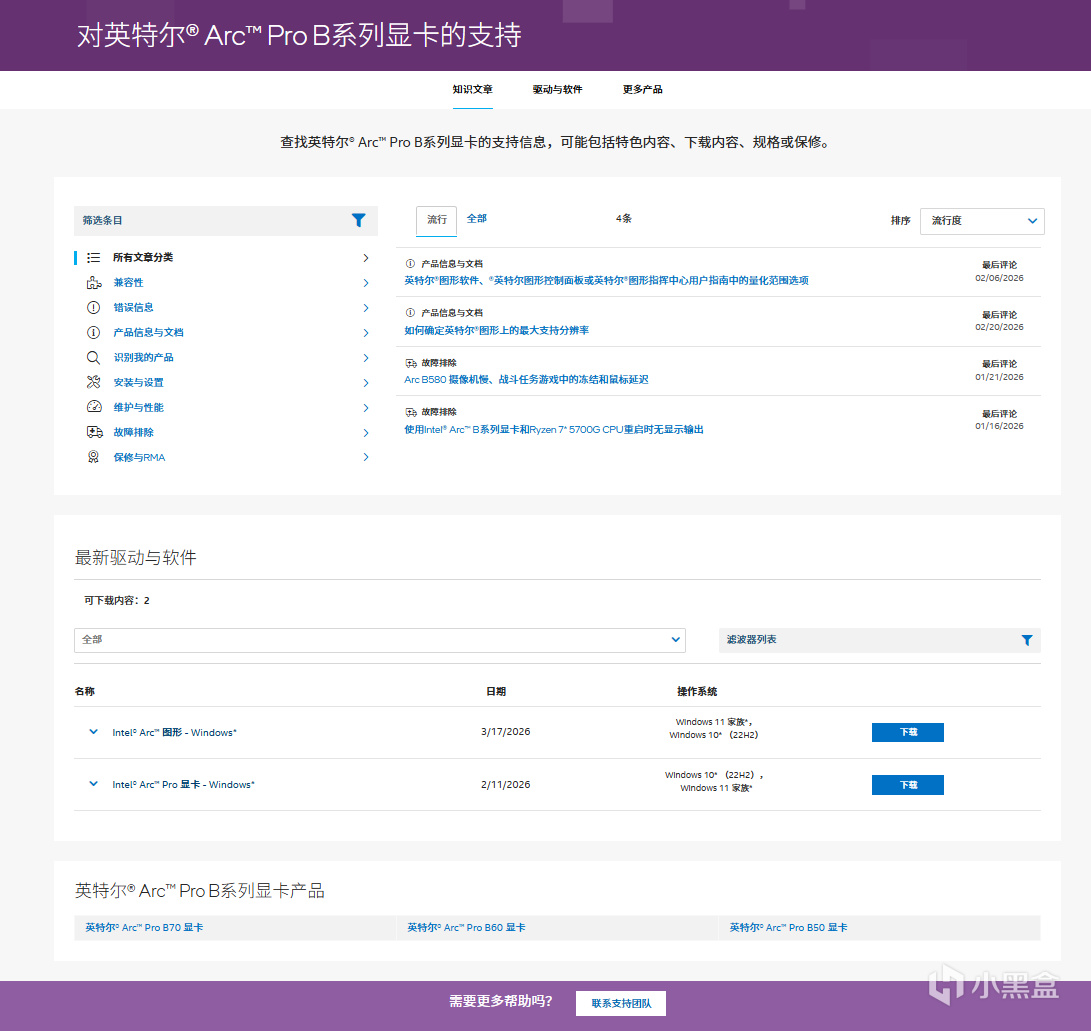Open article 如何确定英特尔图形上的最大支持分辨率
The width and height of the screenshot is (1091, 1031).
(x=496, y=330)
